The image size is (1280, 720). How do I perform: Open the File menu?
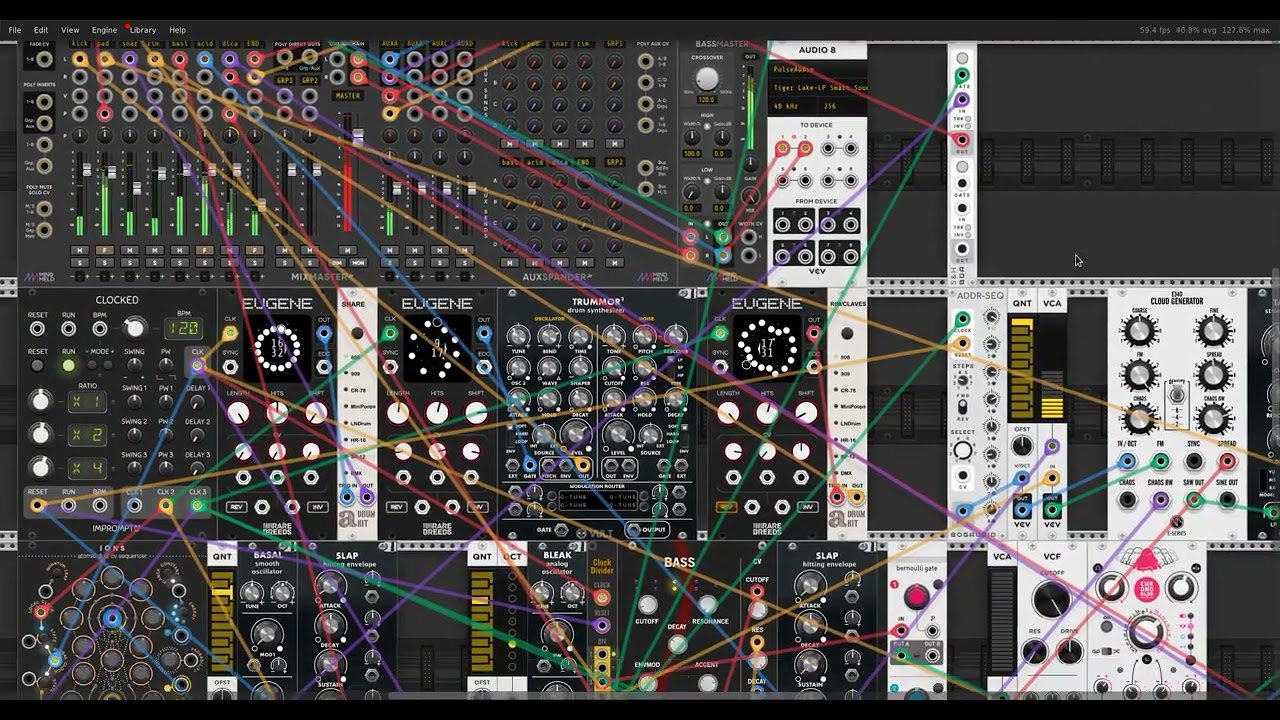[x=15, y=30]
